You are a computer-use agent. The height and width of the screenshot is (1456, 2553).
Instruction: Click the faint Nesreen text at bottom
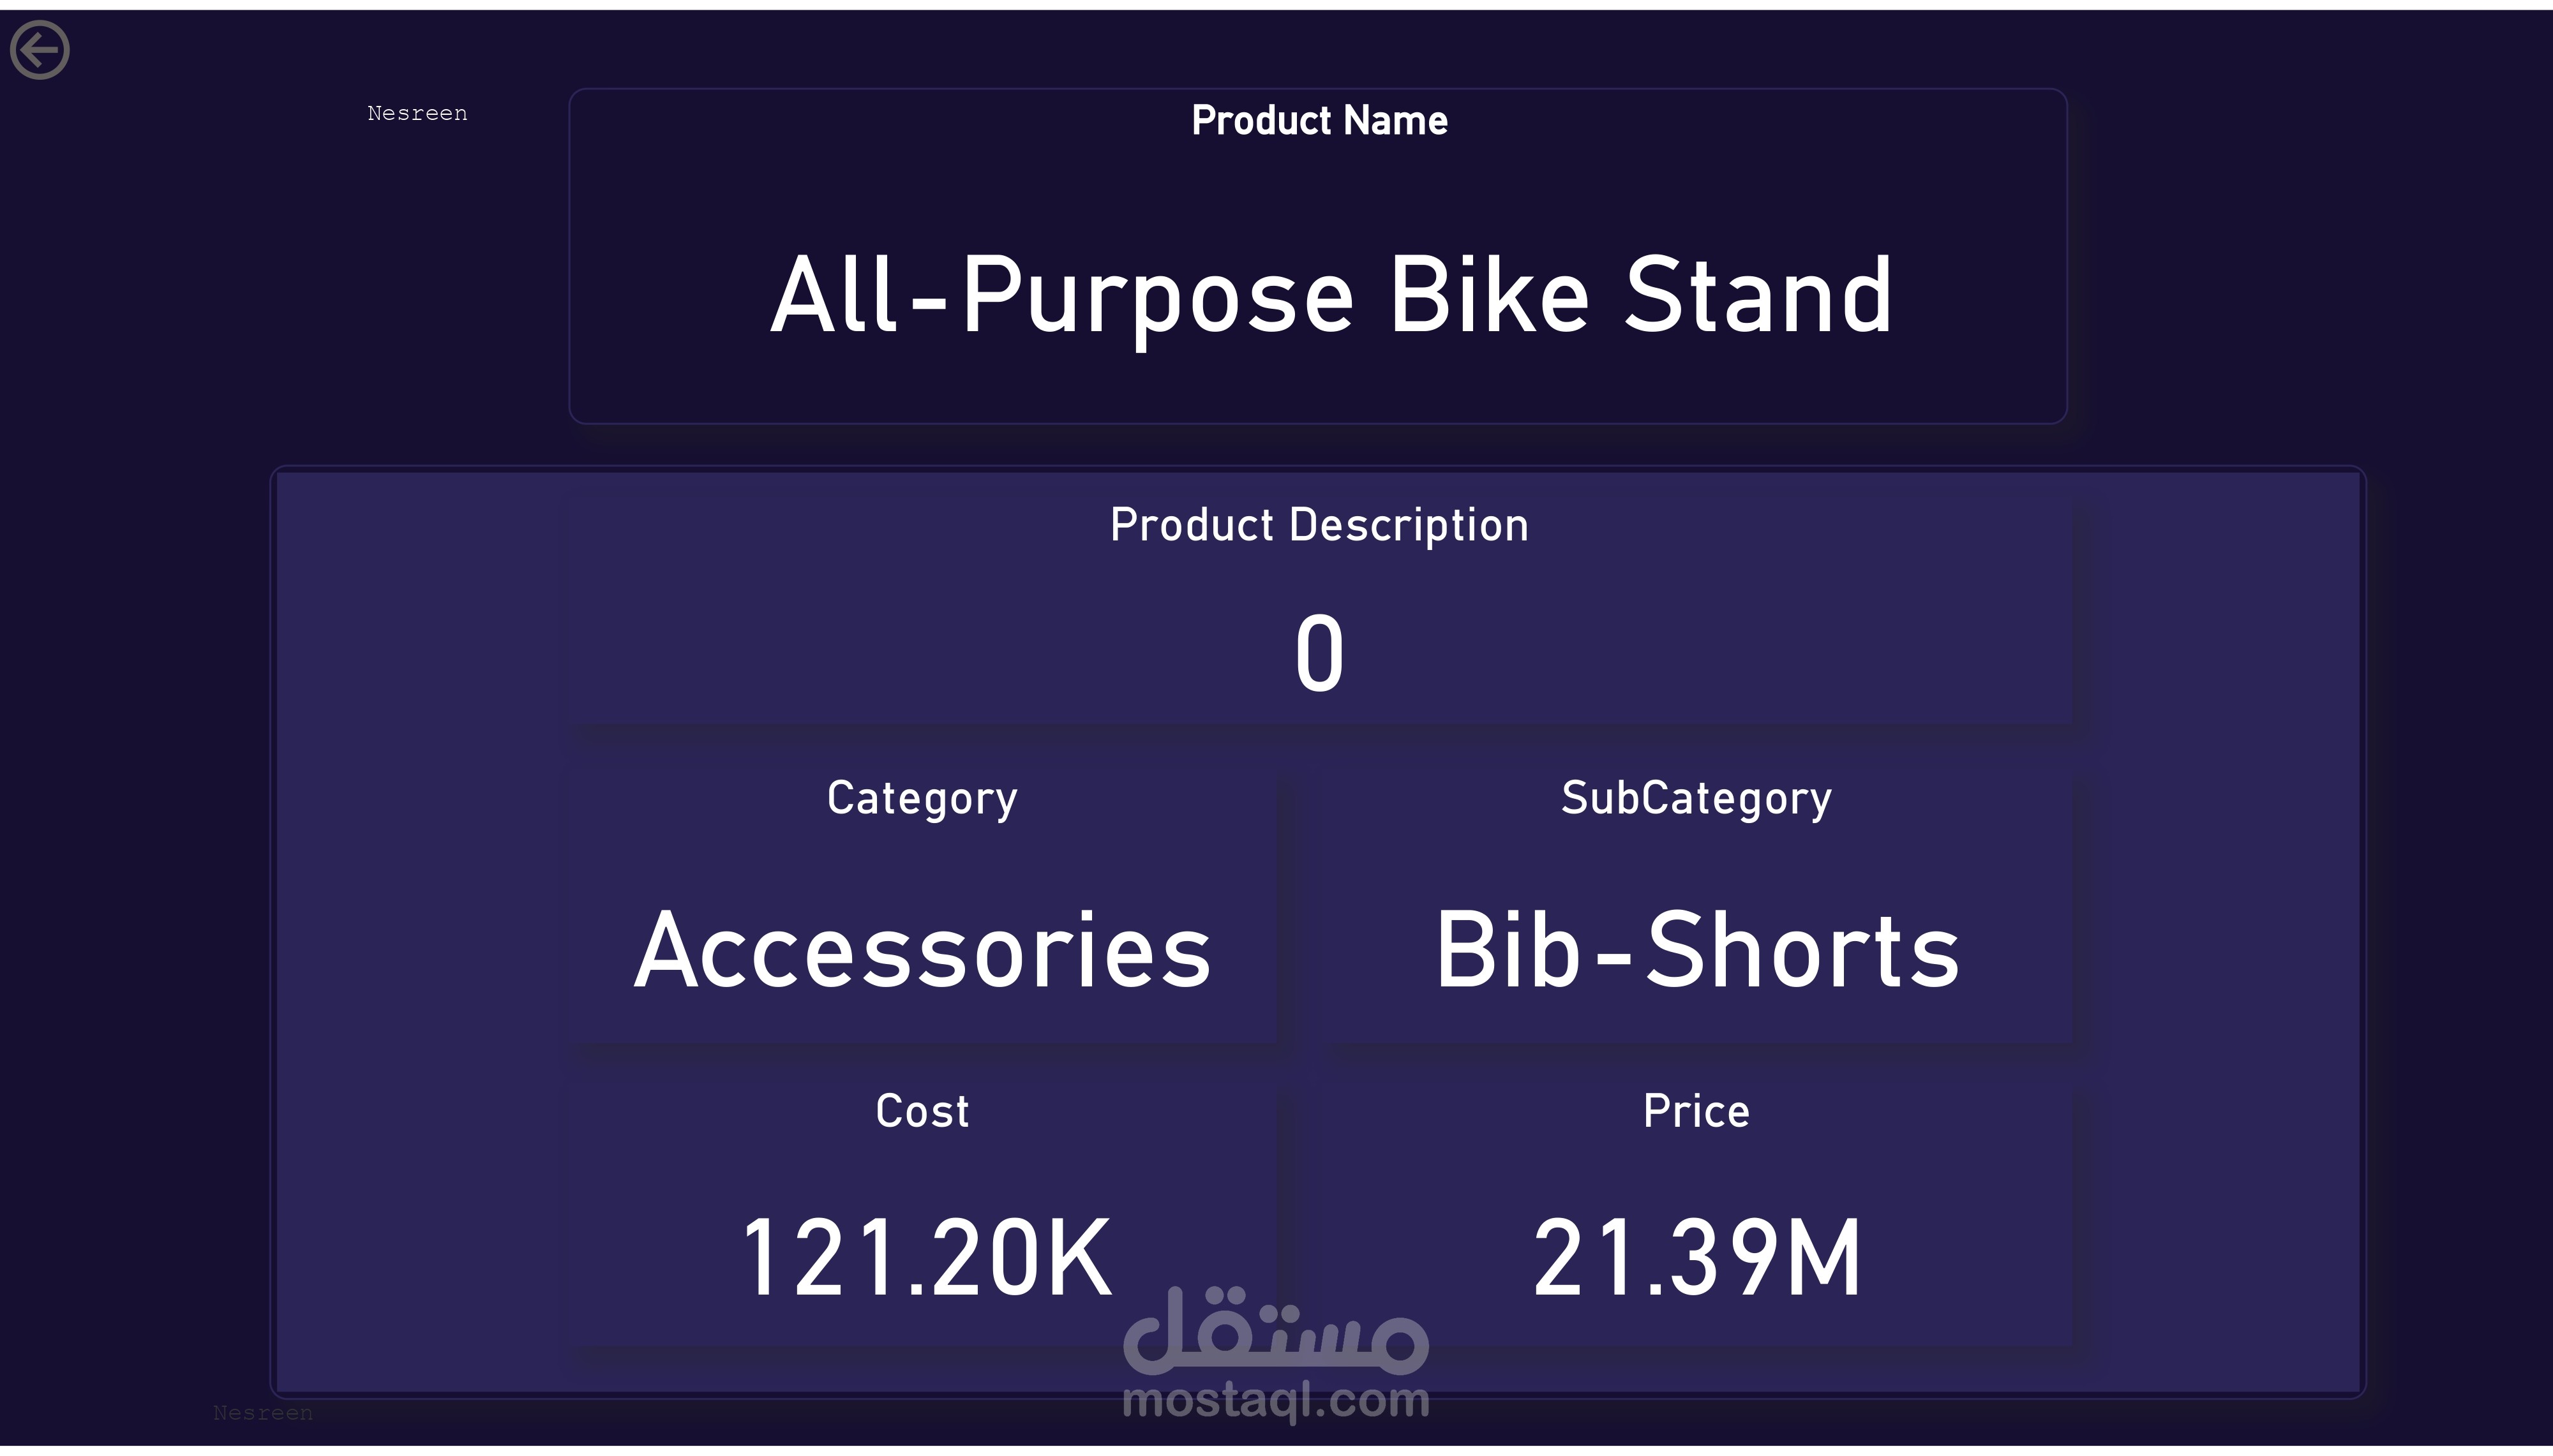(262, 1413)
